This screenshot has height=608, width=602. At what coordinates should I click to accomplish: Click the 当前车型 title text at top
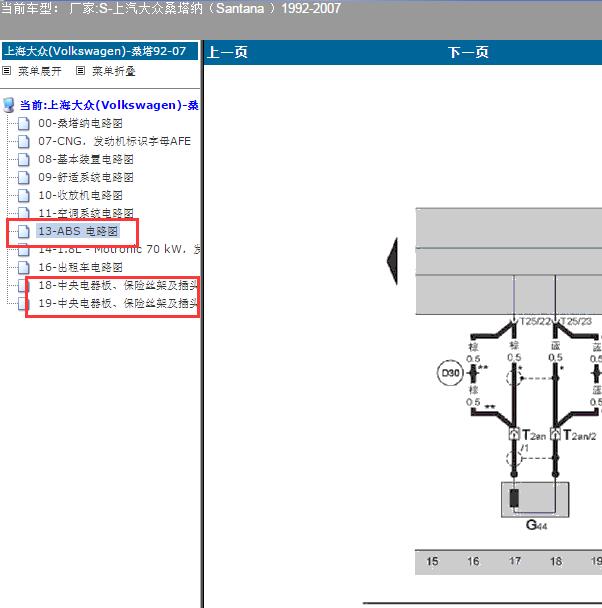point(171,8)
